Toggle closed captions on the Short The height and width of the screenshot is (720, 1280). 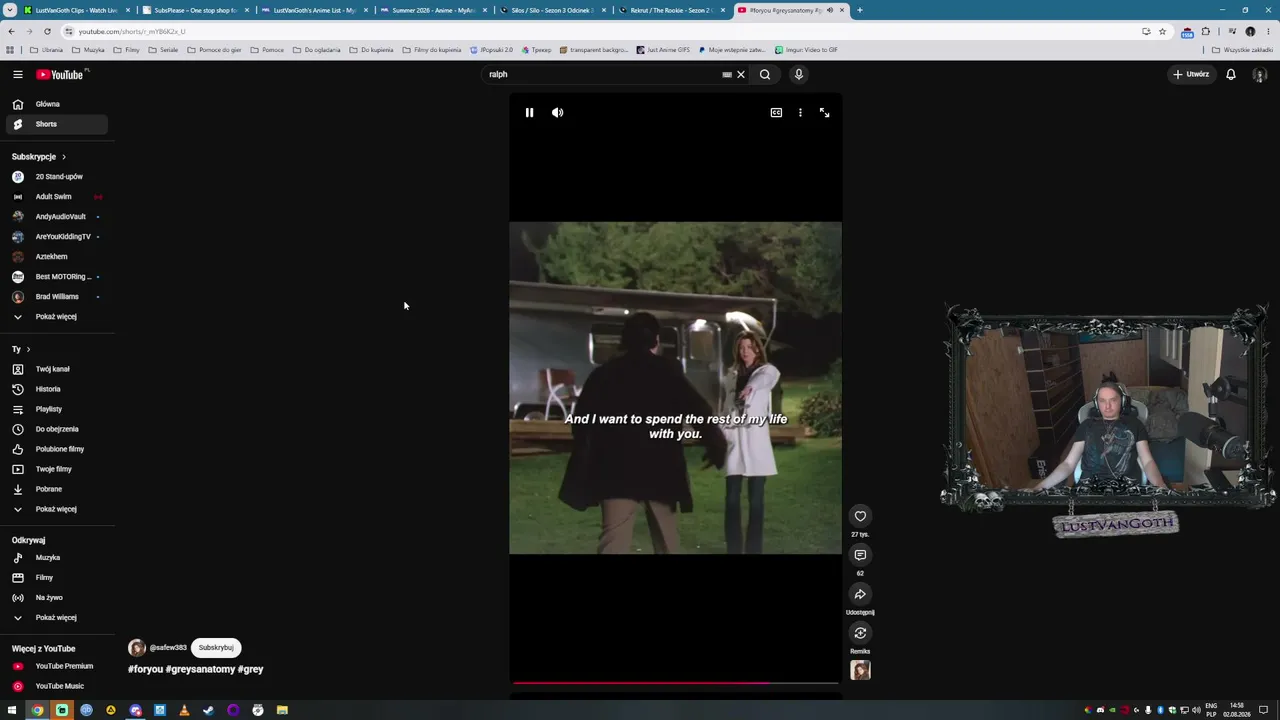tap(776, 113)
